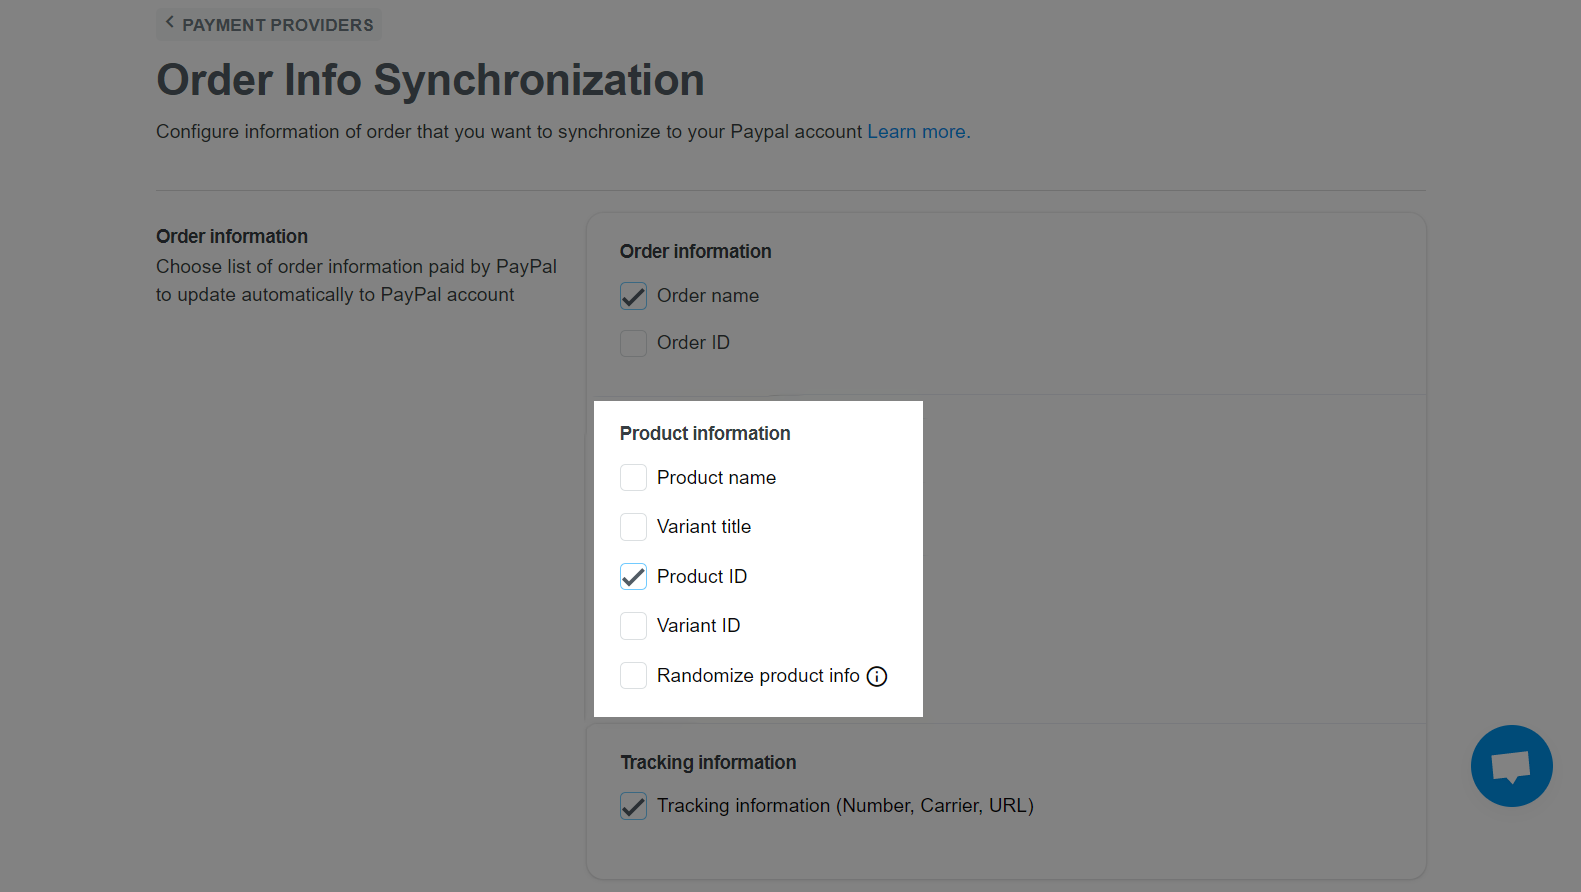Click the Product name label

[x=716, y=478]
